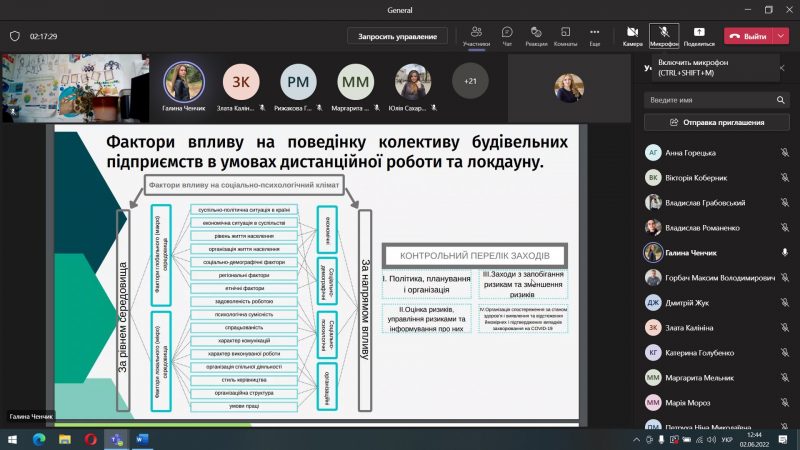Viewport: 800px width, 450px height.
Task: Click the shield security icon
Action: click(x=14, y=36)
